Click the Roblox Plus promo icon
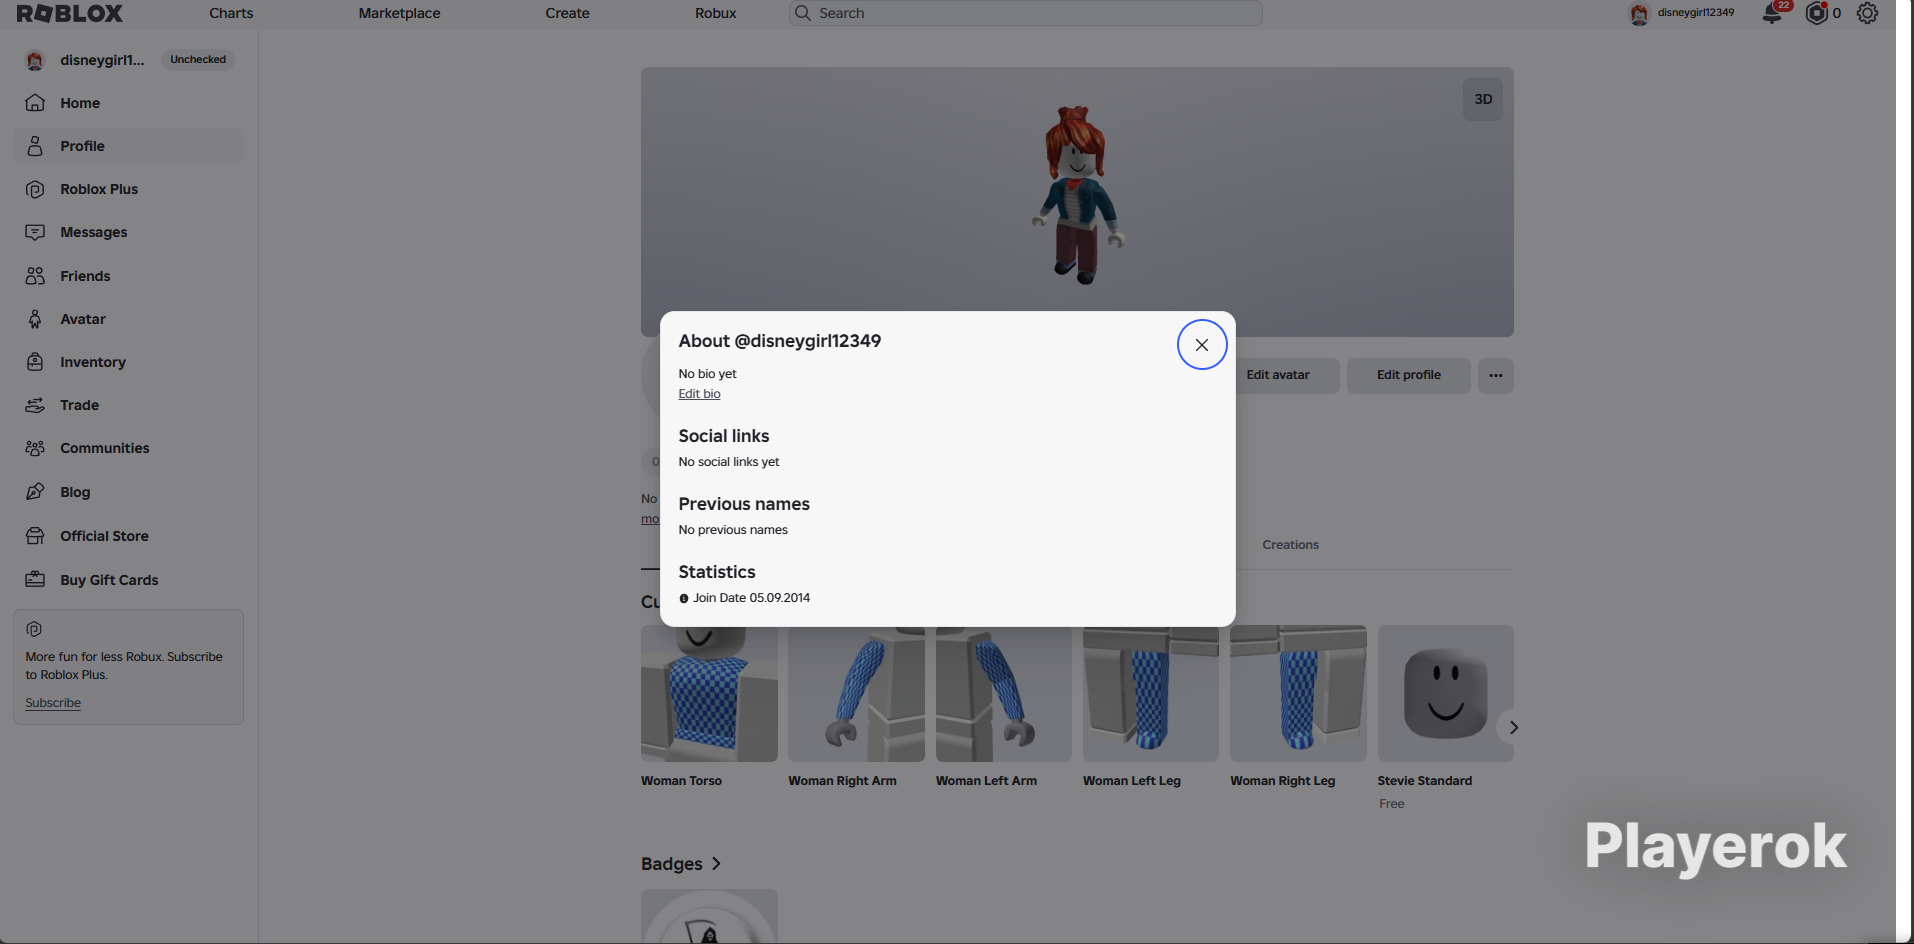 (x=34, y=629)
